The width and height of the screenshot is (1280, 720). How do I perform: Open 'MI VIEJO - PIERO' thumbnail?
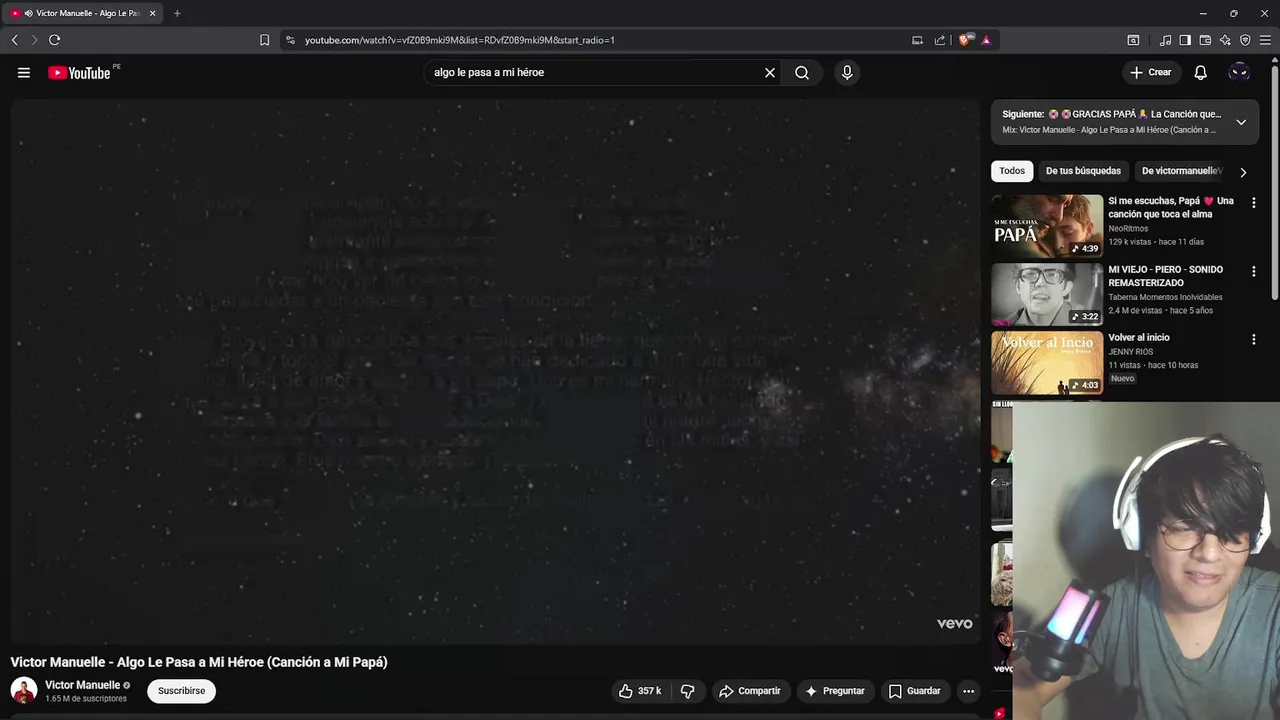1047,294
